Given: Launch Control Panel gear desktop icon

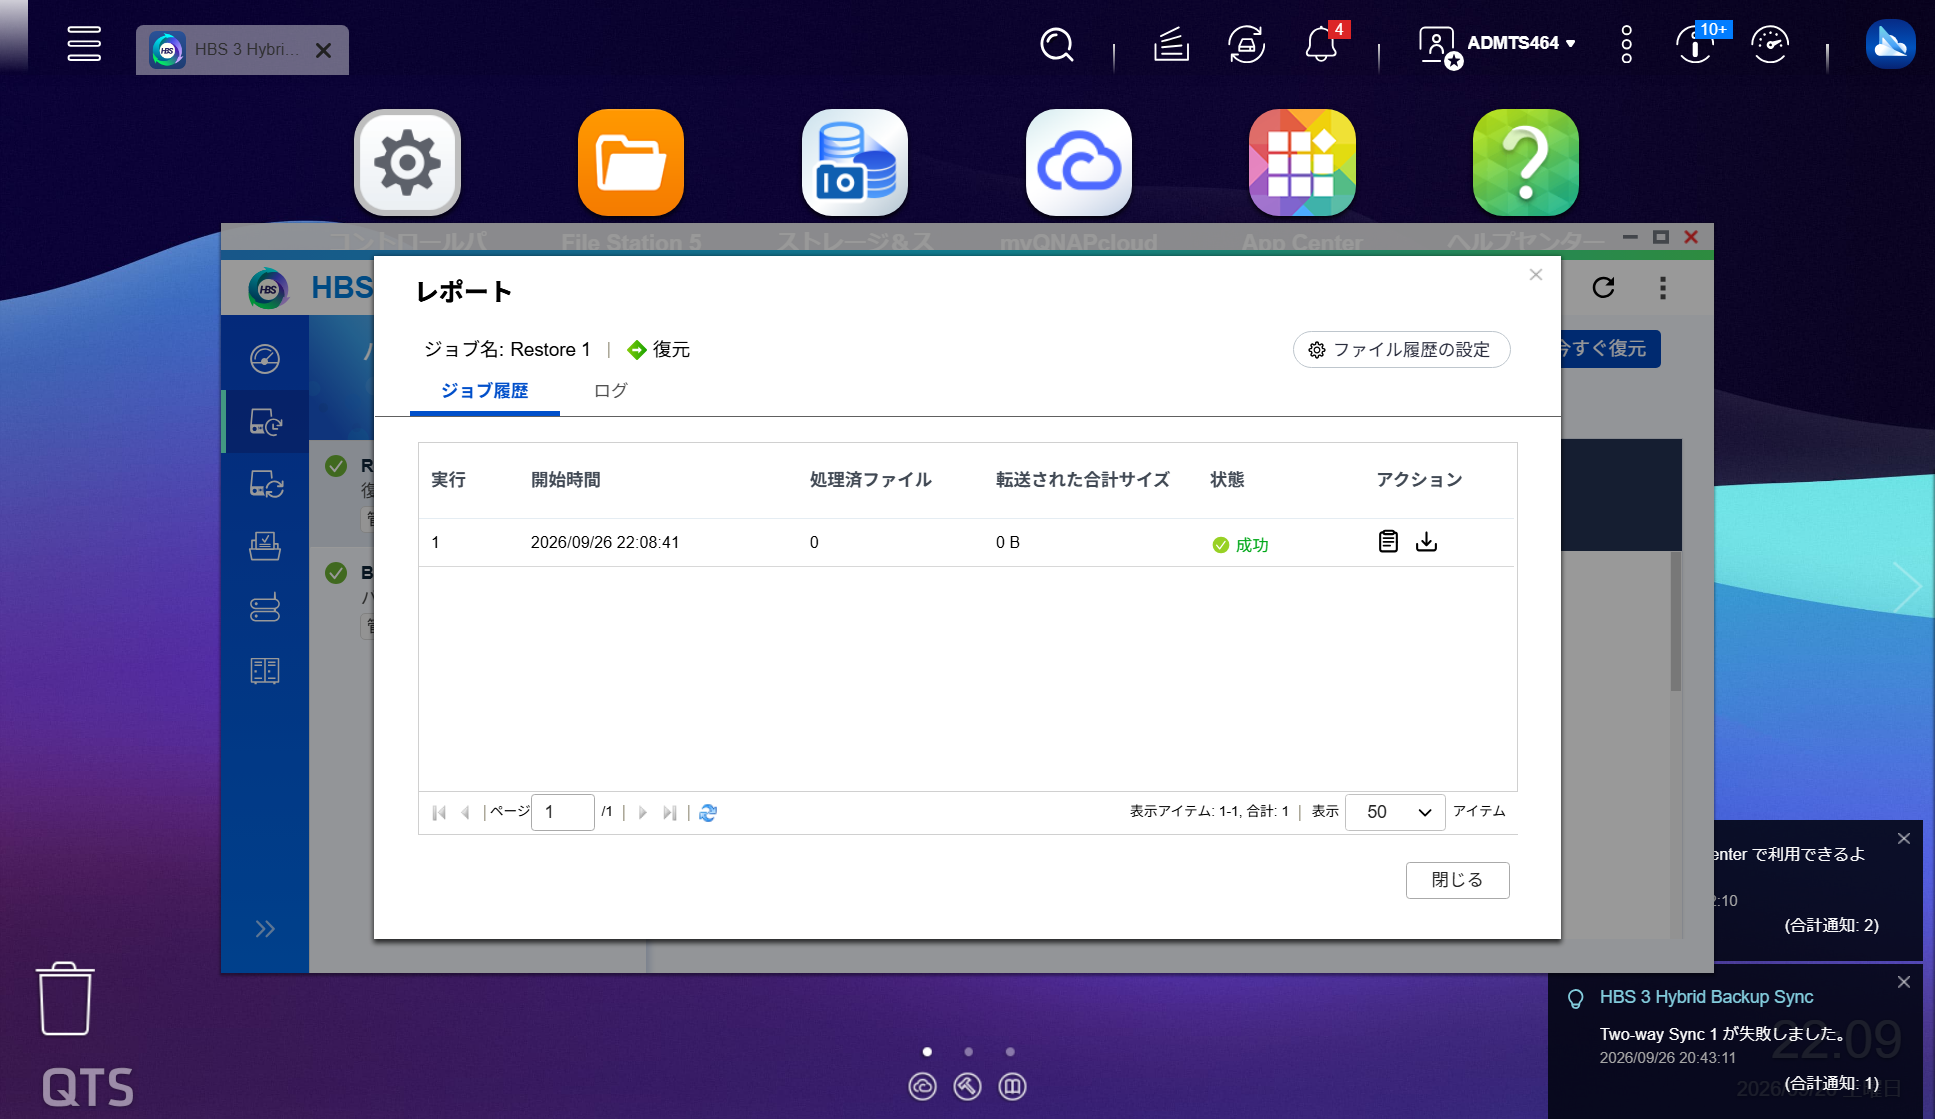Looking at the screenshot, I should (x=407, y=162).
